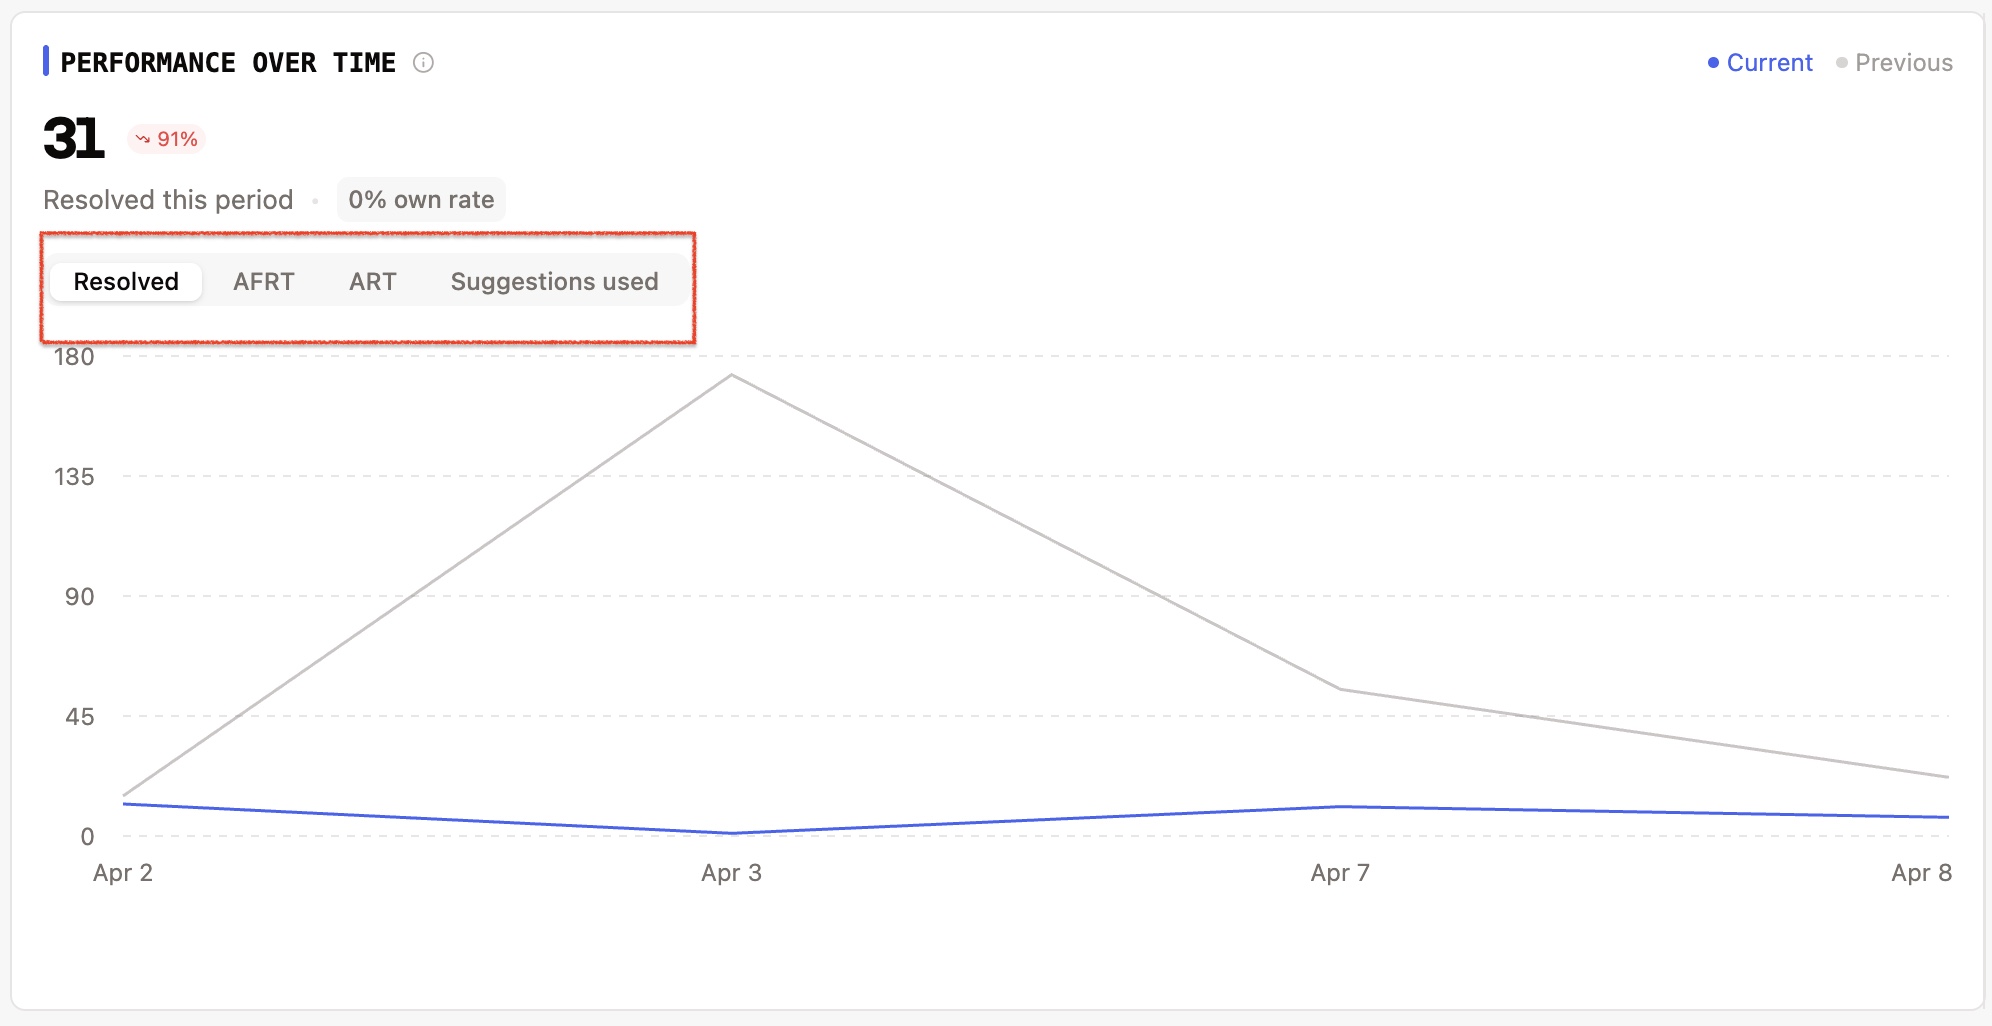Open the Suggestions used tab
The image size is (1992, 1026).
[554, 282]
